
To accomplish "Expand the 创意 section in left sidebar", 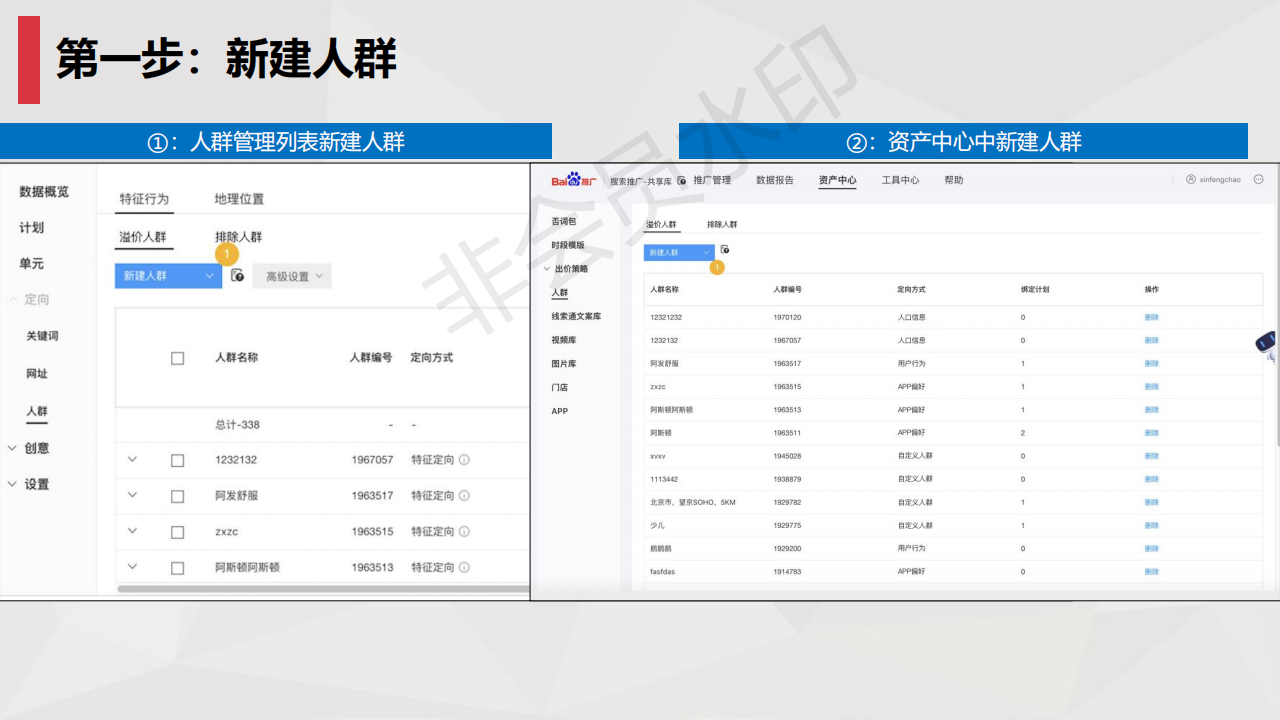I will 13,448.
